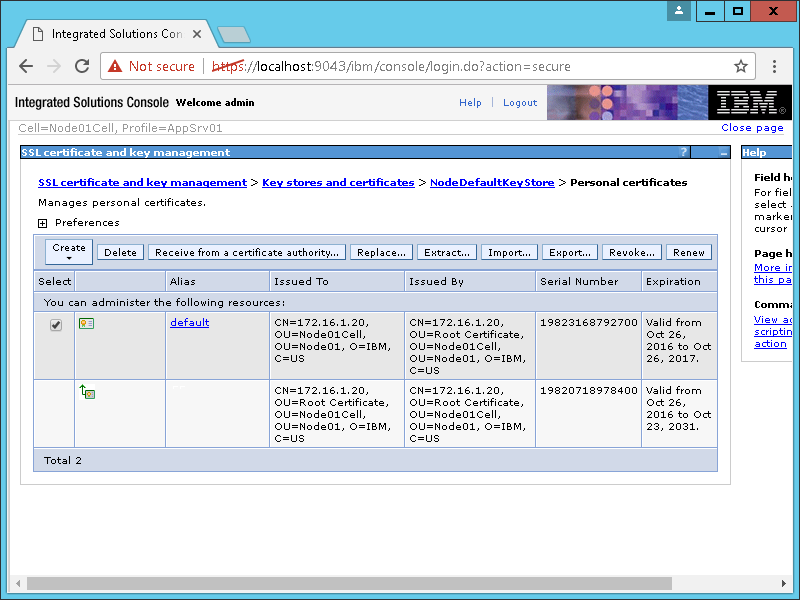This screenshot has width=800, height=600.
Task: Open a new browser tab
Action: pos(233,35)
